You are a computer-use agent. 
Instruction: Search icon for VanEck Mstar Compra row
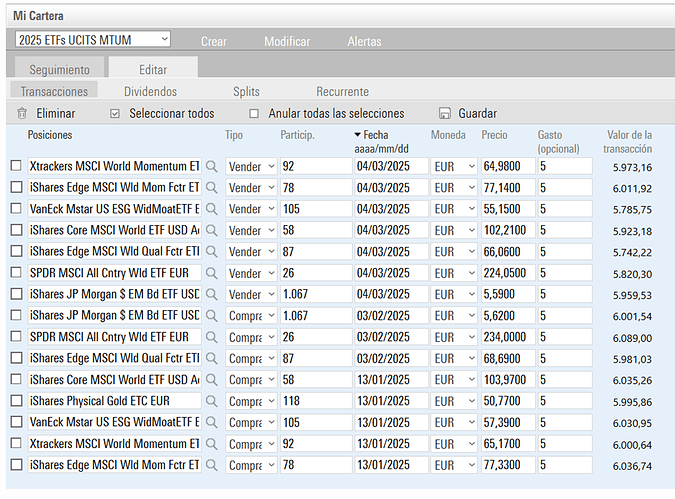211,422
